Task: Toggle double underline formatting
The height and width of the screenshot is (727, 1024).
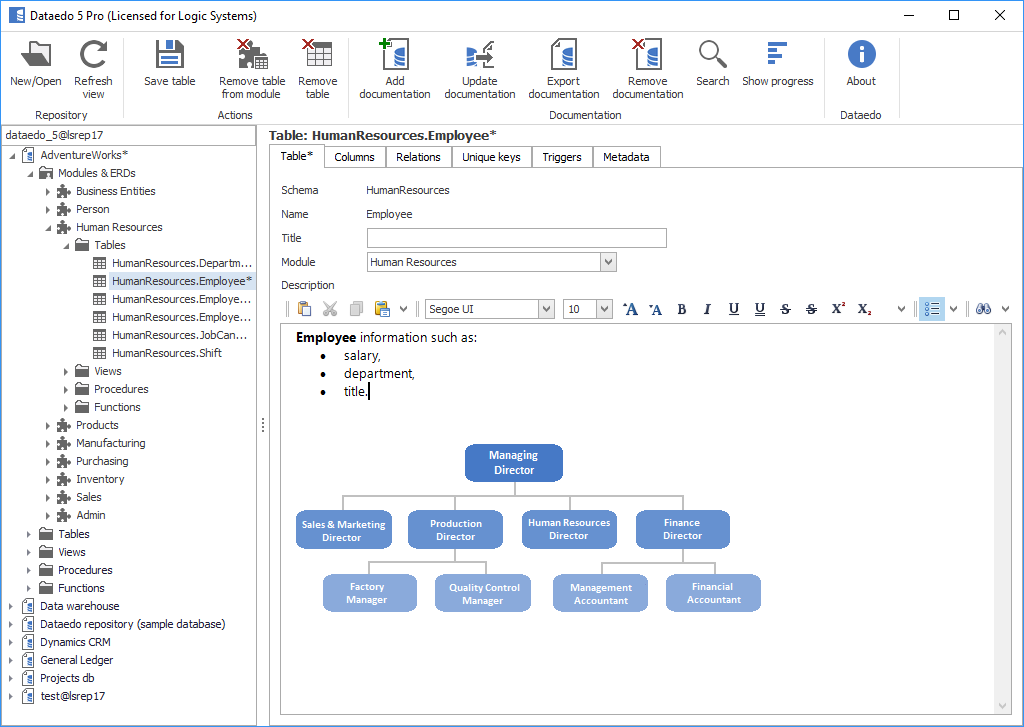Action: coord(760,309)
